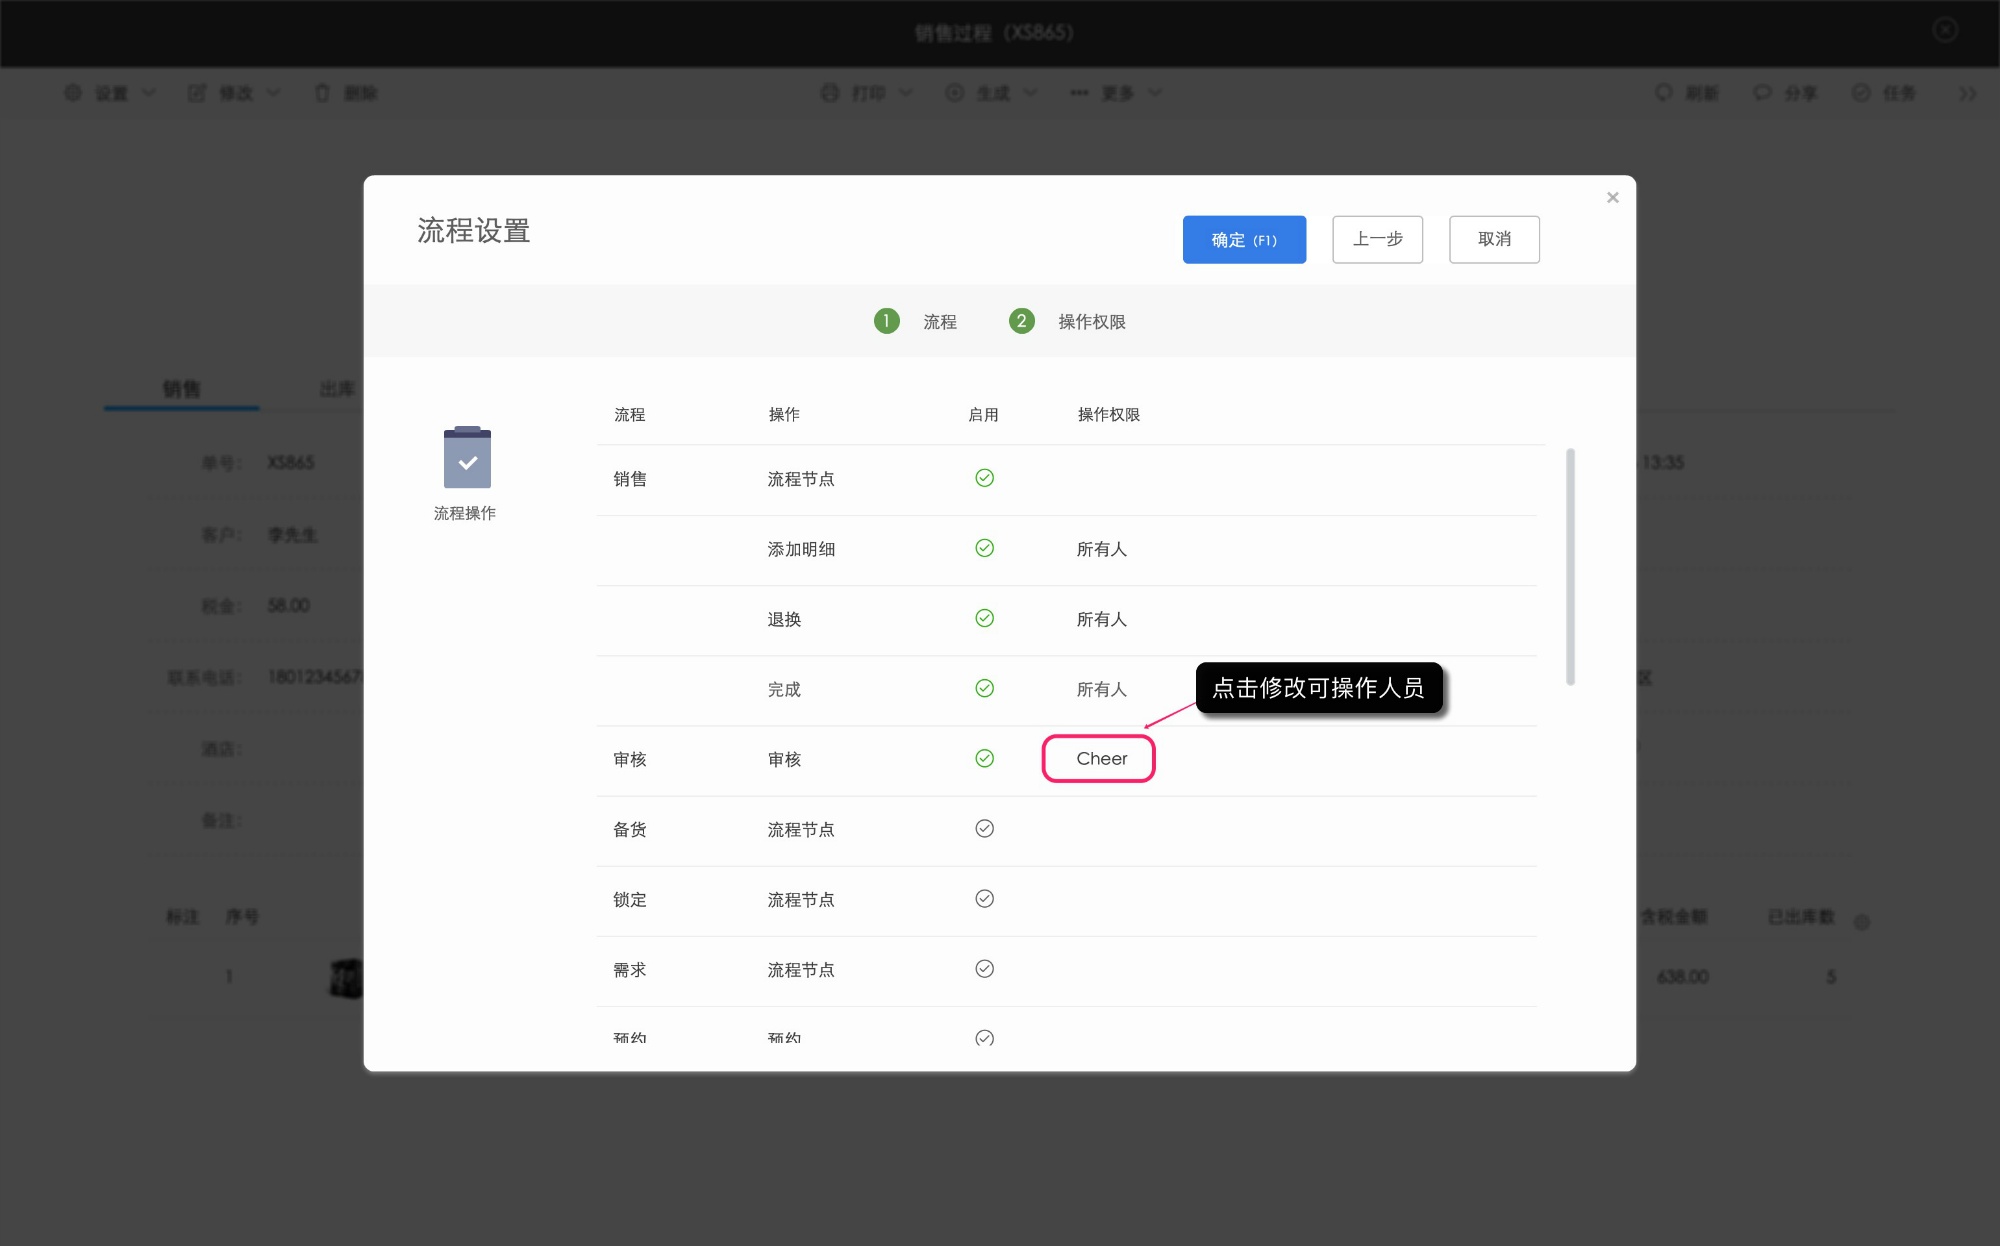This screenshot has width=2000, height=1246.
Task: Toggle the 审核 row enable status
Action: [x=985, y=758]
